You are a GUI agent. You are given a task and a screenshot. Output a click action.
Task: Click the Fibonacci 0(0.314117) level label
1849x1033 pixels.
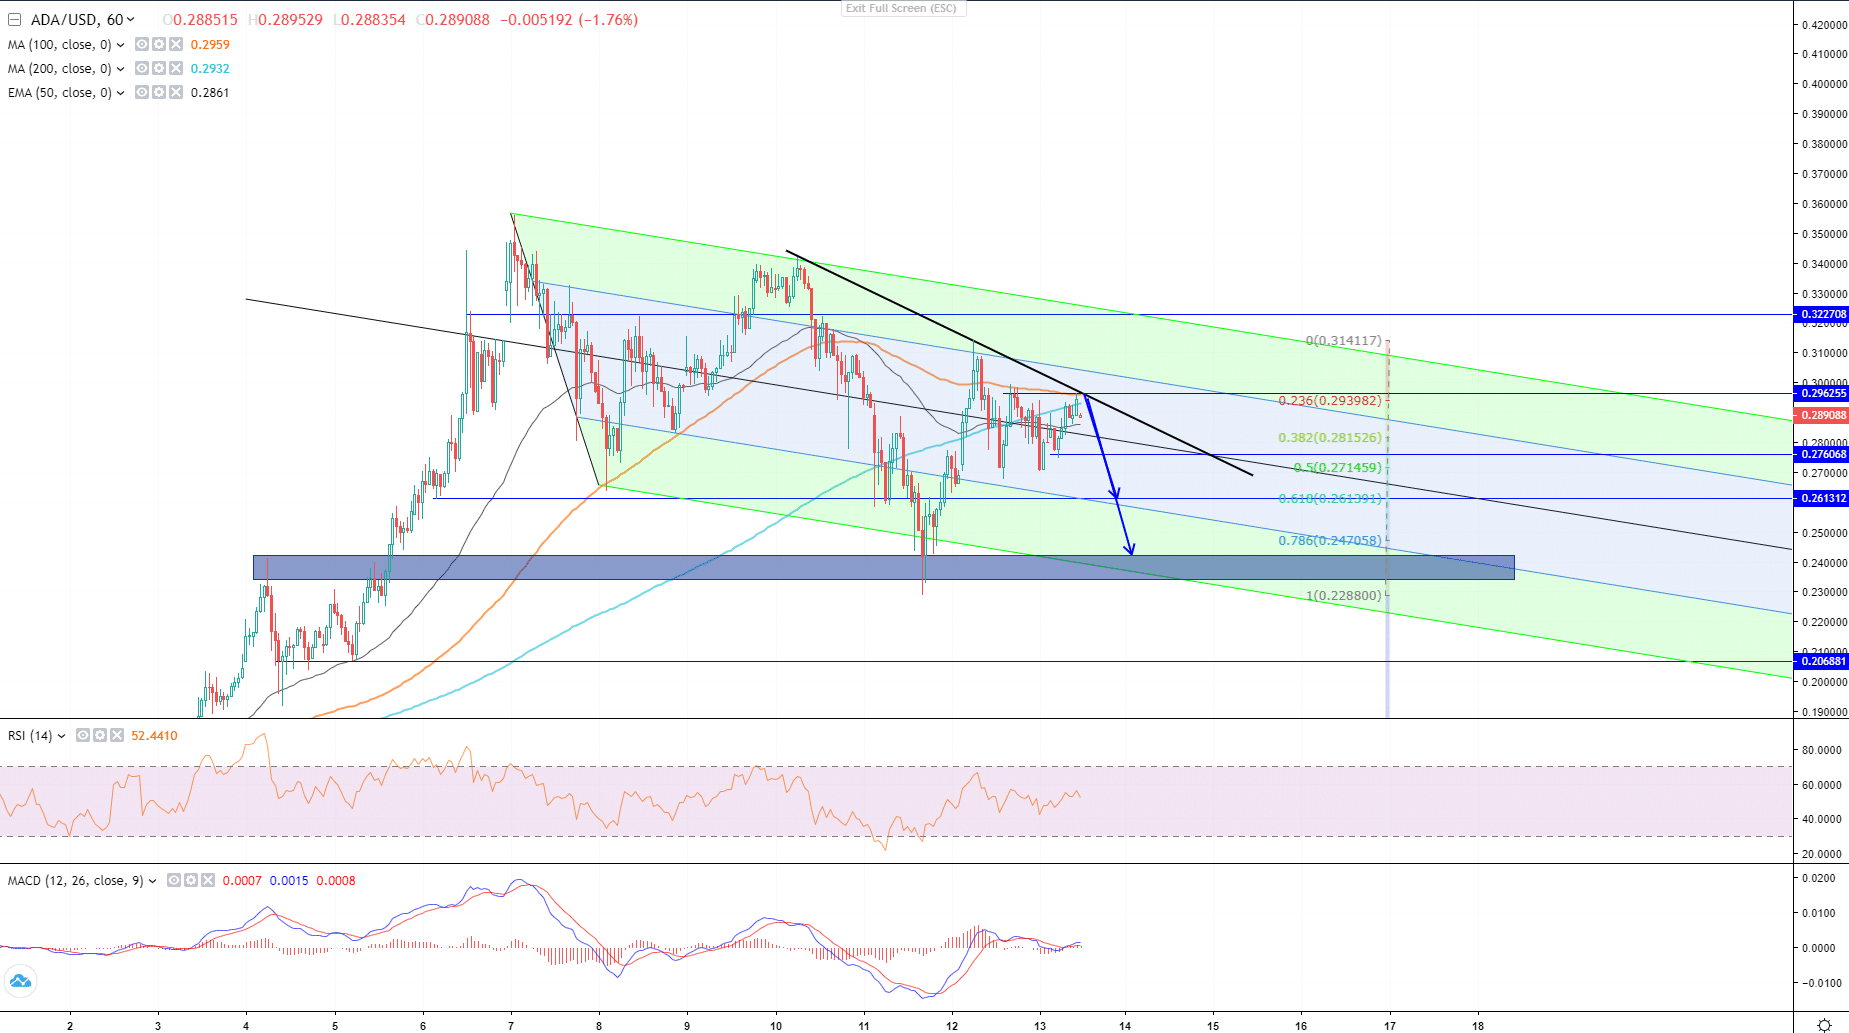[1344, 341]
